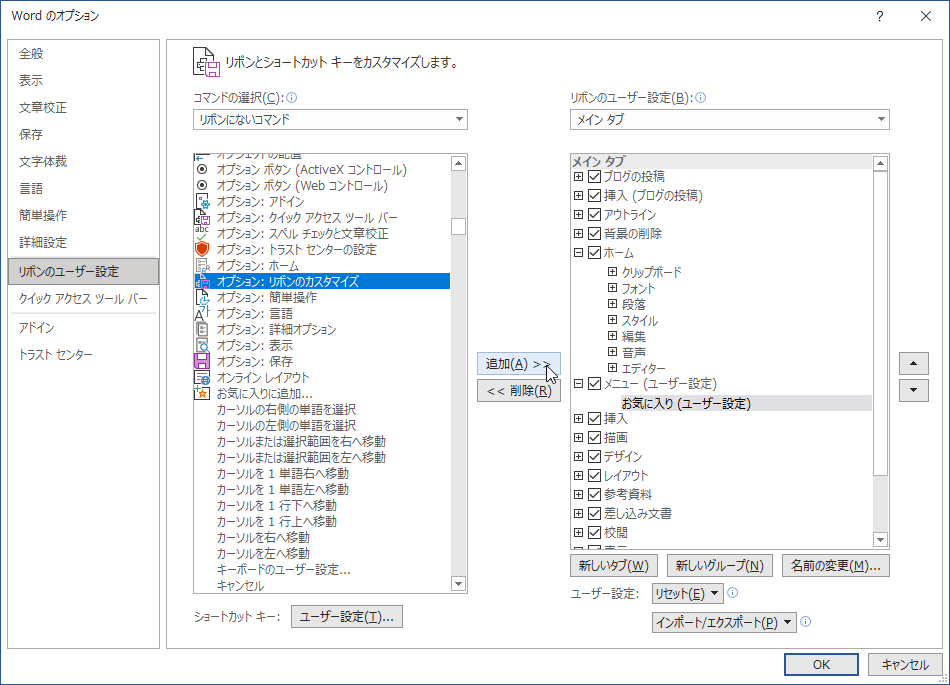This screenshot has width=950, height=685.
Task: Open shortcut key ユーザー設定(T) button
Action: click(347, 617)
